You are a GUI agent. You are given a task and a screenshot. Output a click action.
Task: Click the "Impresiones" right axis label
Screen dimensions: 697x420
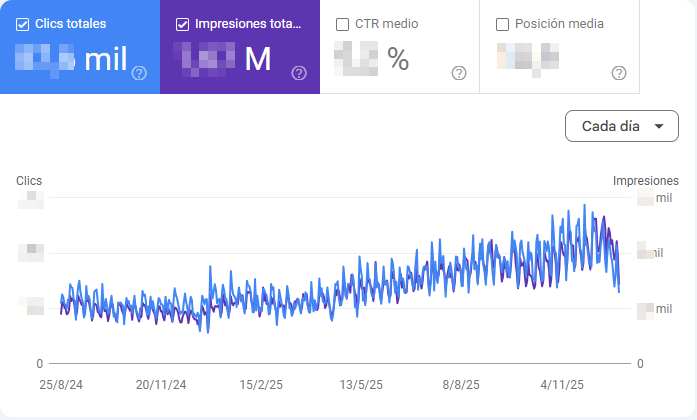(646, 181)
